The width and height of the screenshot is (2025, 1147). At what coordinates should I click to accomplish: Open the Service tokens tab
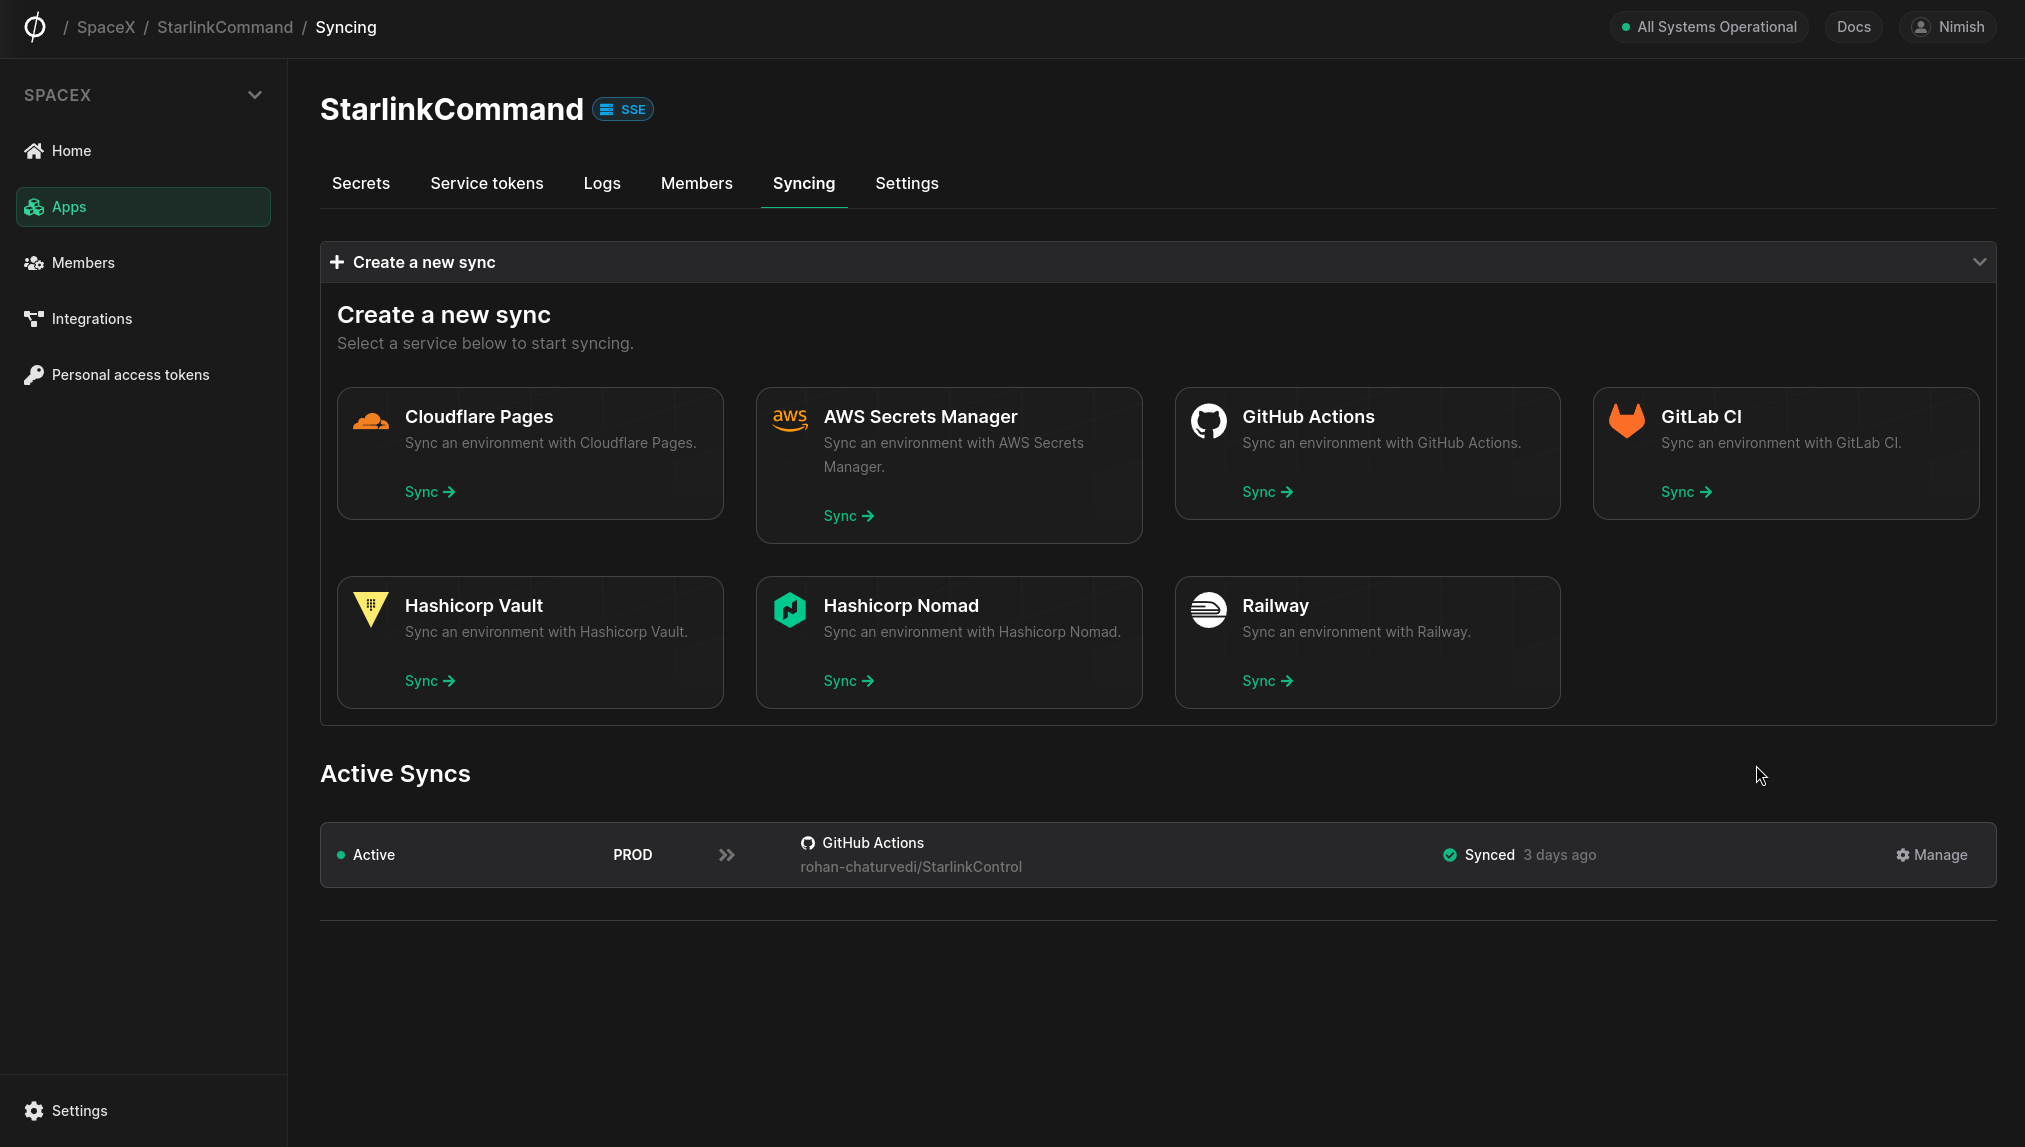click(x=487, y=183)
